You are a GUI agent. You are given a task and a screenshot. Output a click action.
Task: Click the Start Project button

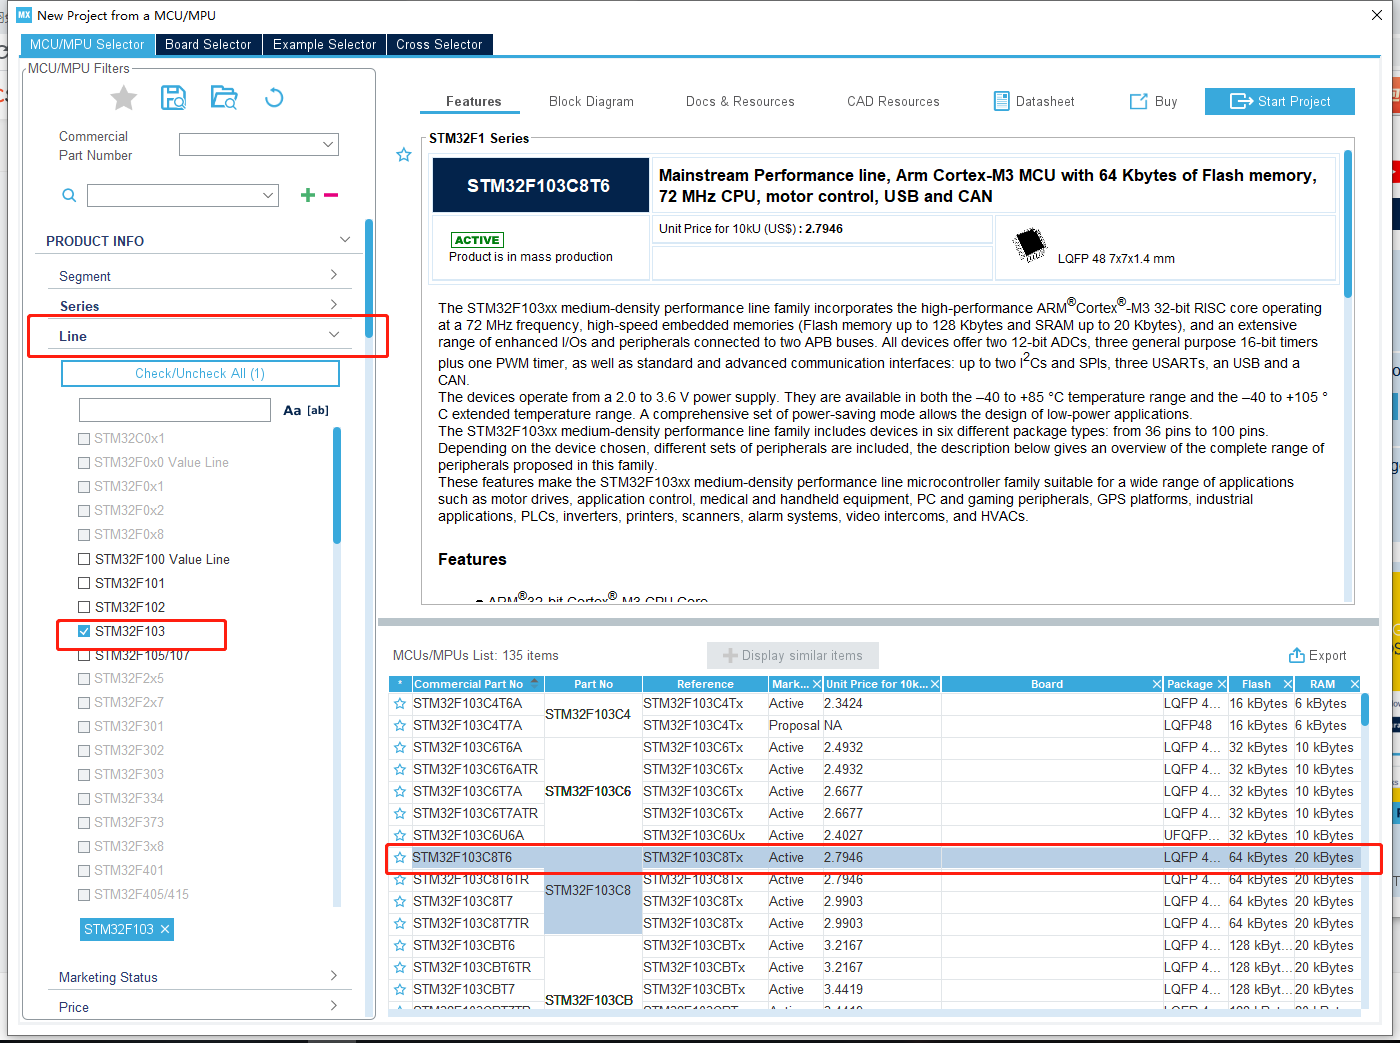coord(1279,101)
